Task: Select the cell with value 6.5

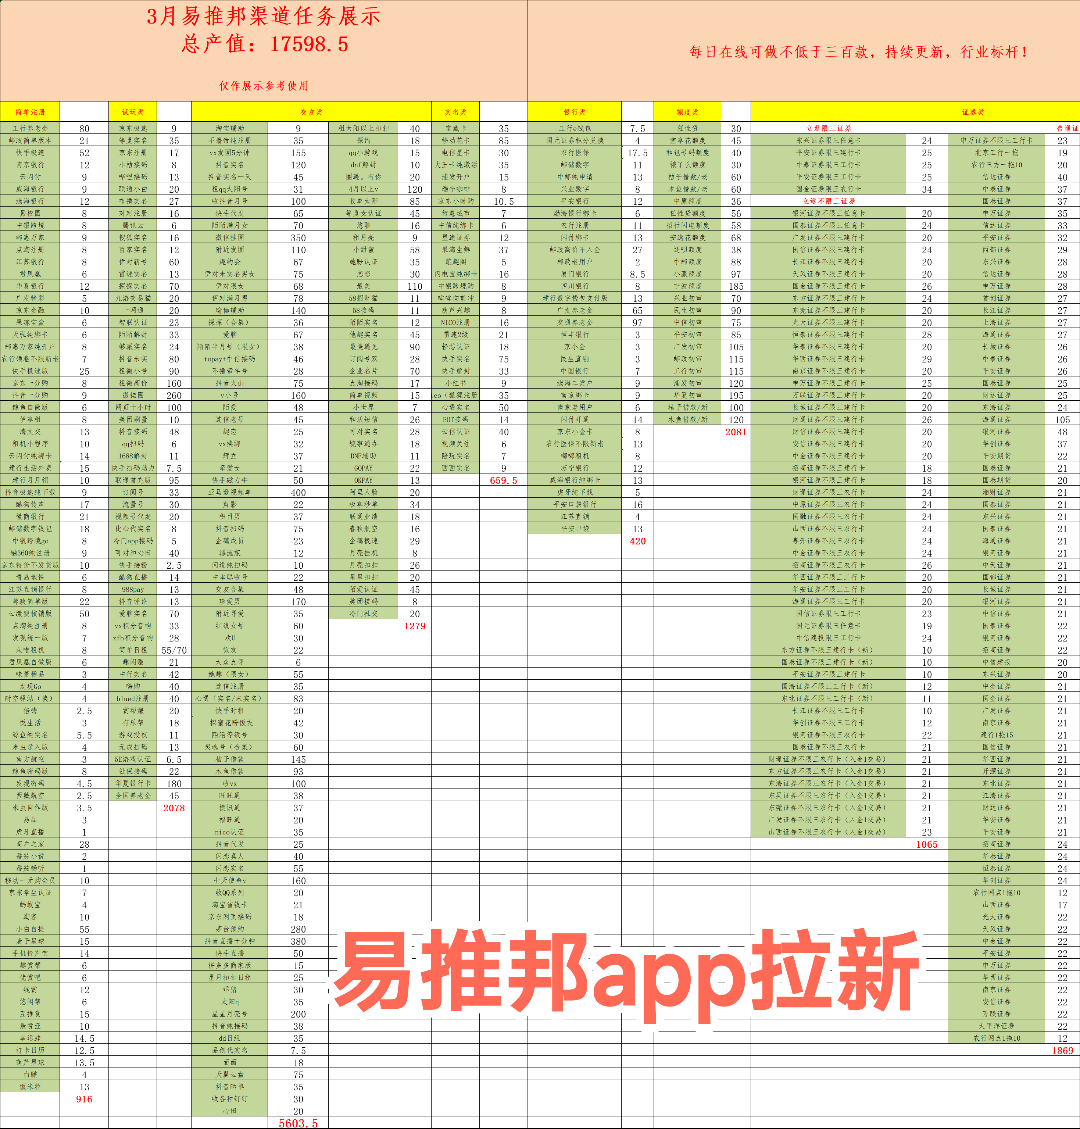Action: click(174, 759)
